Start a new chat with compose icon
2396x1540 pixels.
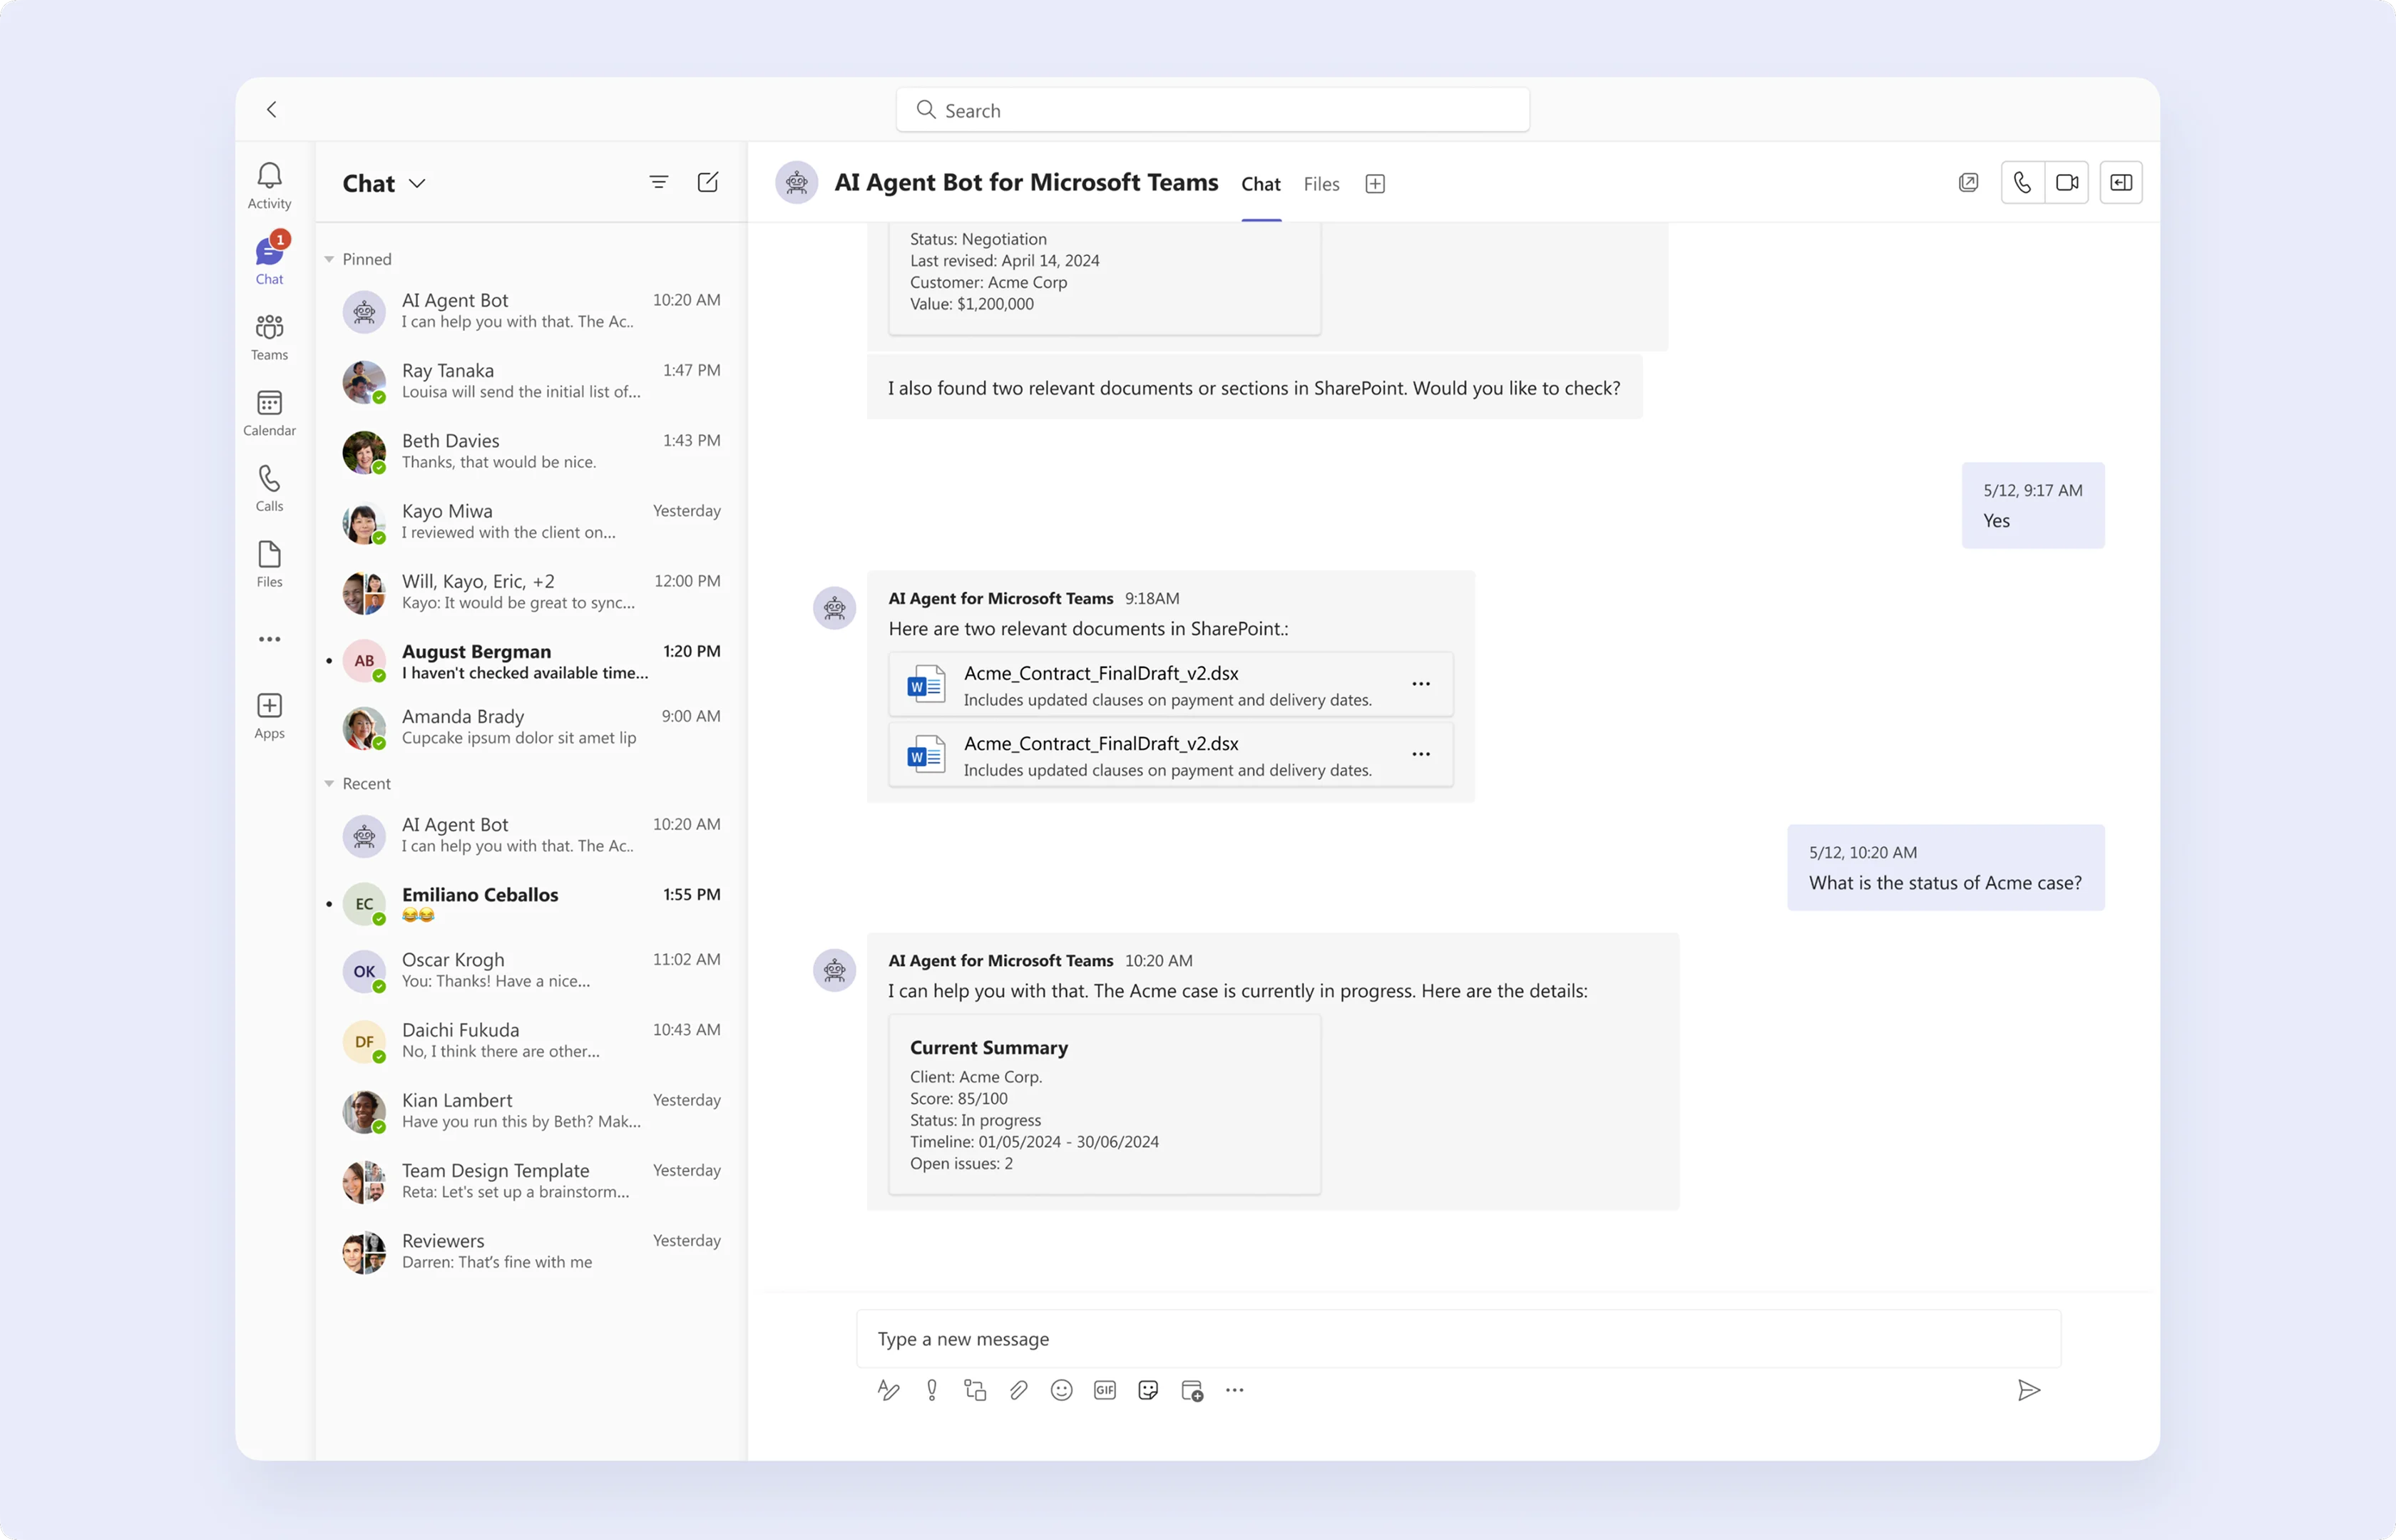point(707,182)
